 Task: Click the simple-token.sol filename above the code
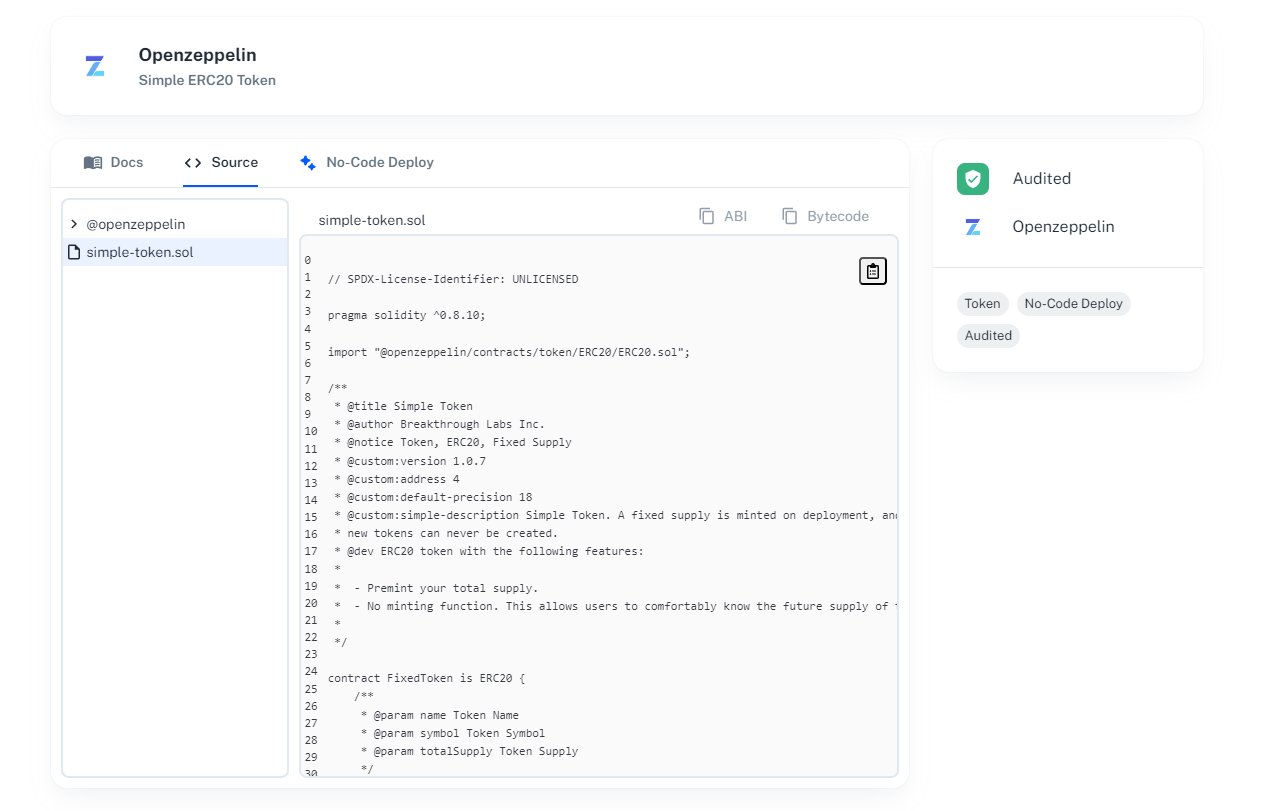pyautogui.click(x=372, y=220)
